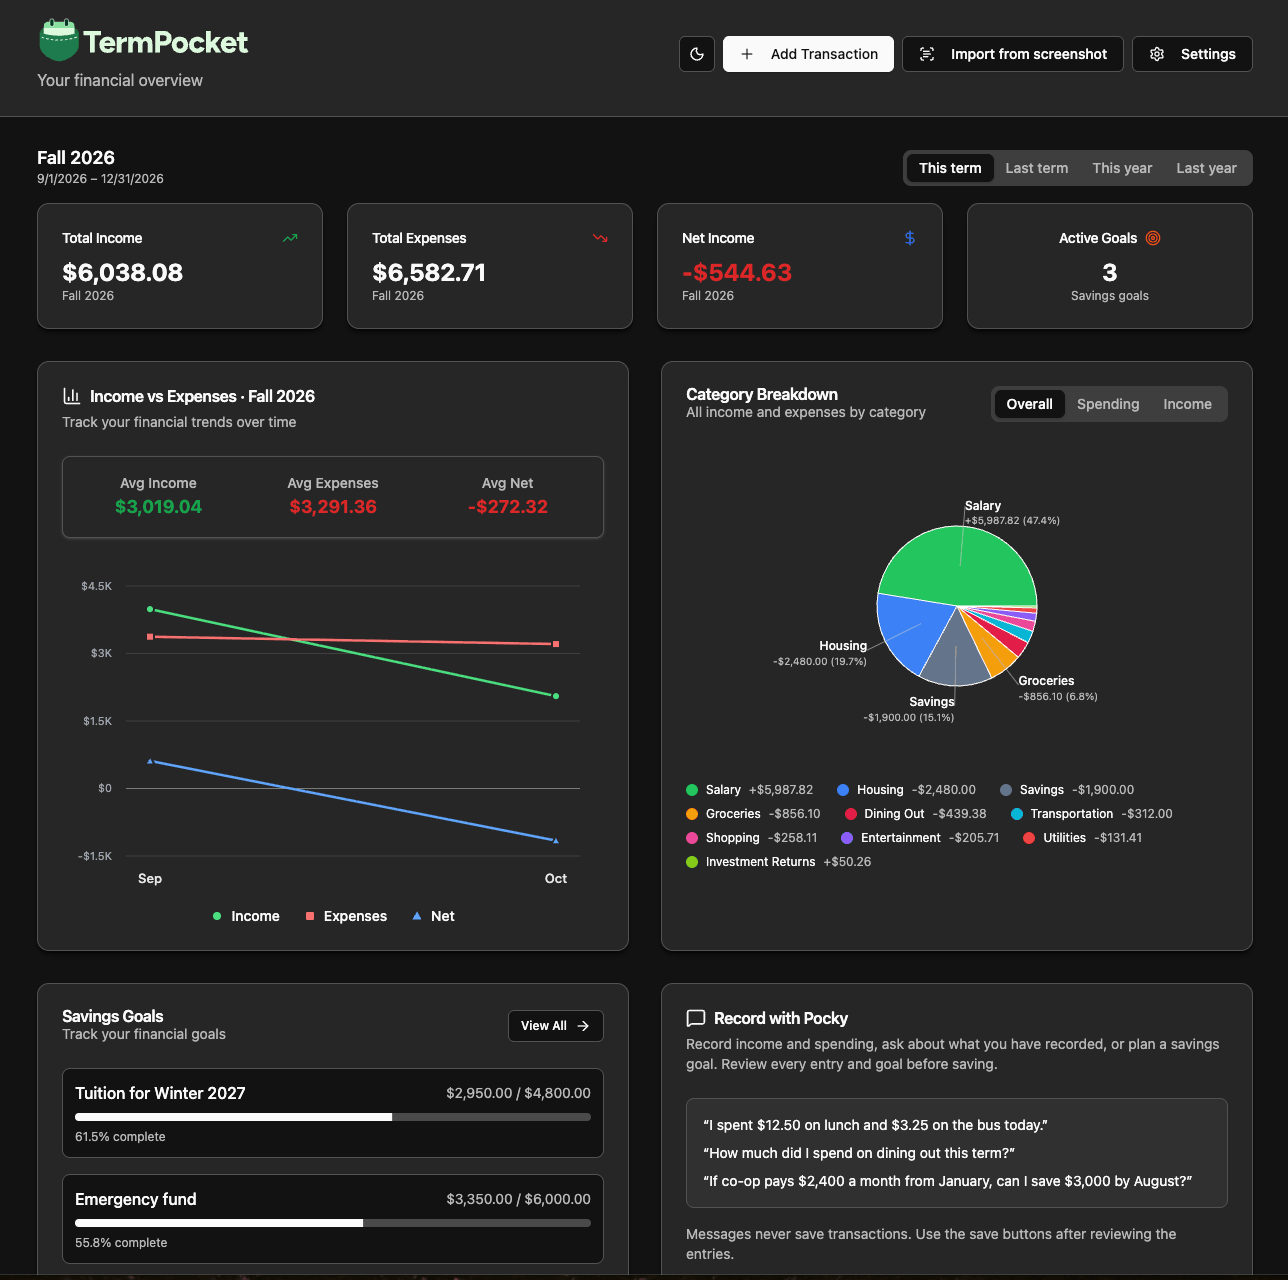1288x1280 pixels.
Task: Click the TermPocket wallet logo icon
Action: pyautogui.click(x=59, y=40)
